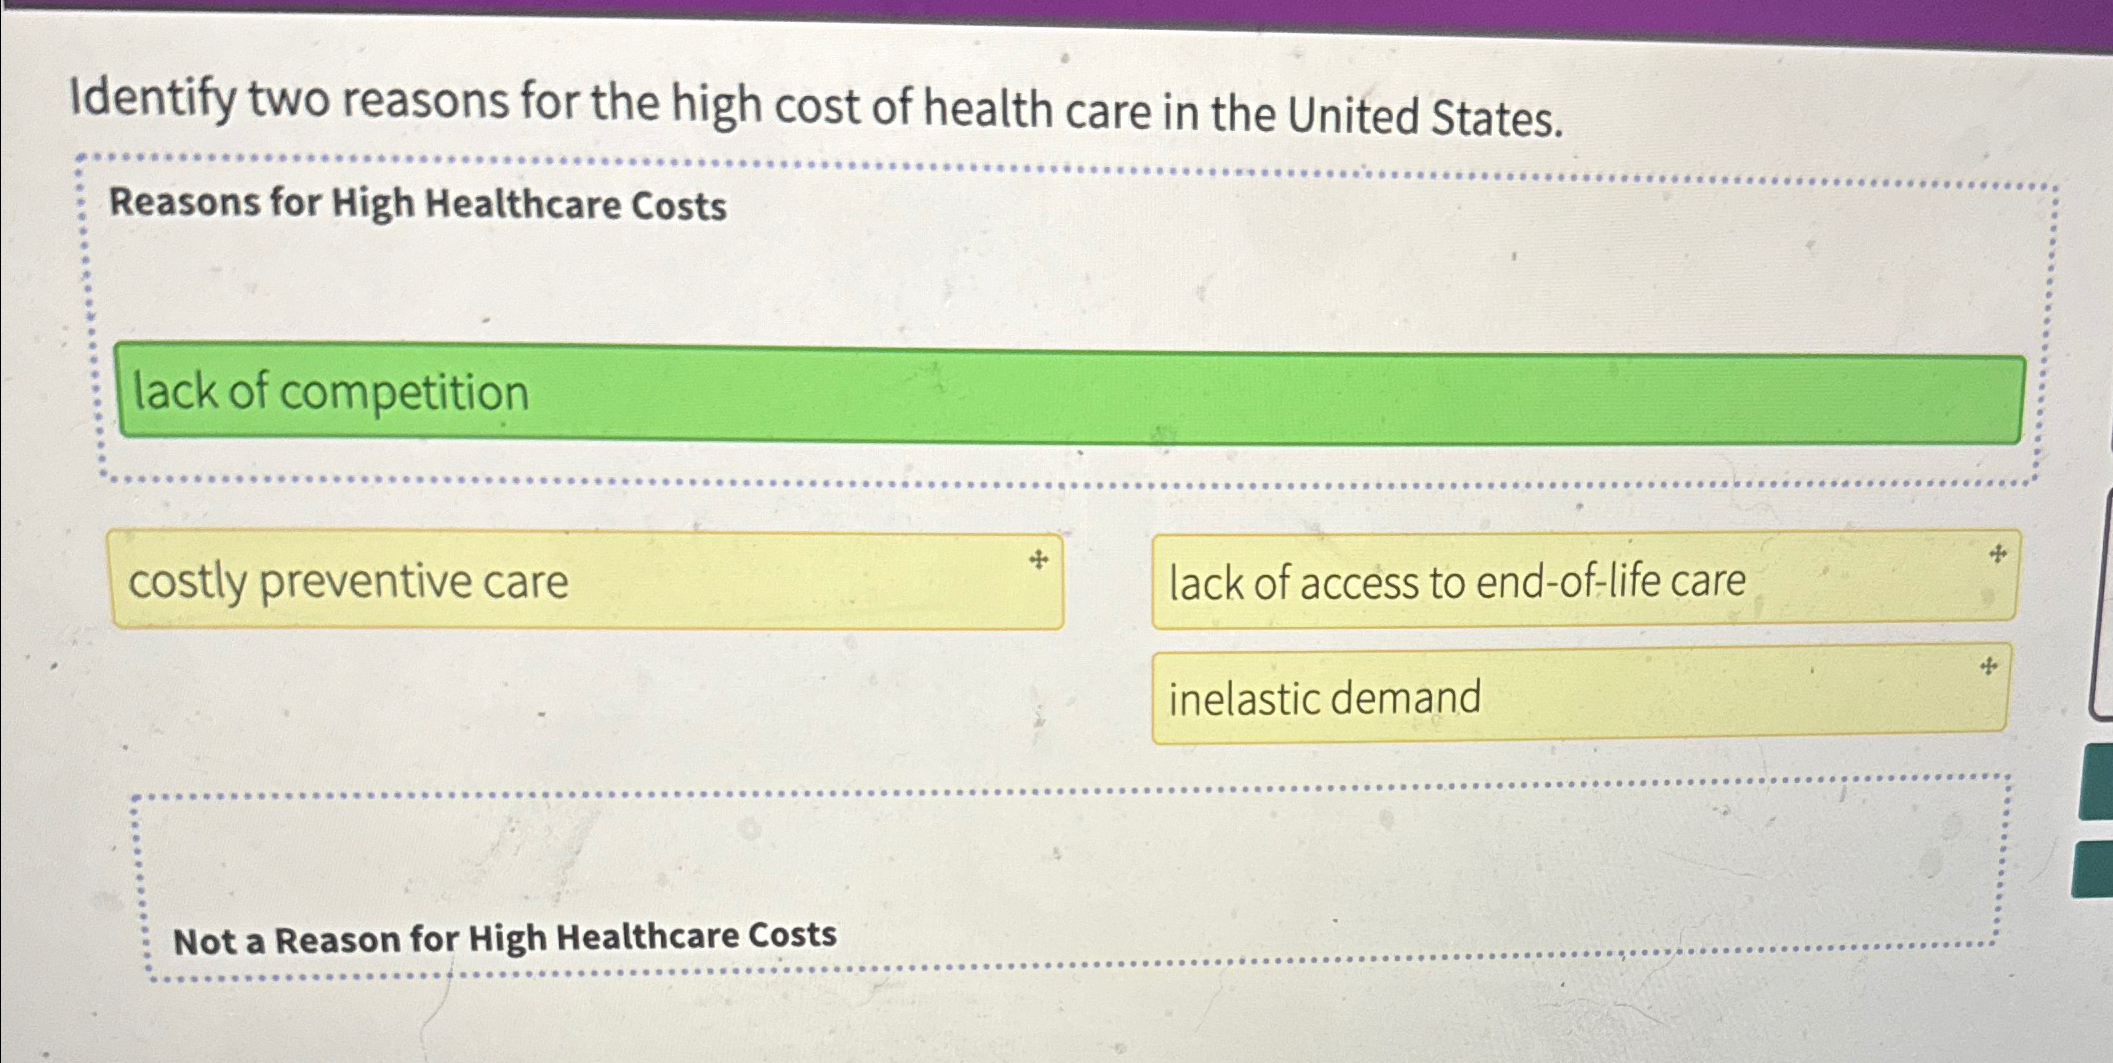Click move icon on end-of-life care tile
This screenshot has height=1063, width=2113.
click(1997, 554)
